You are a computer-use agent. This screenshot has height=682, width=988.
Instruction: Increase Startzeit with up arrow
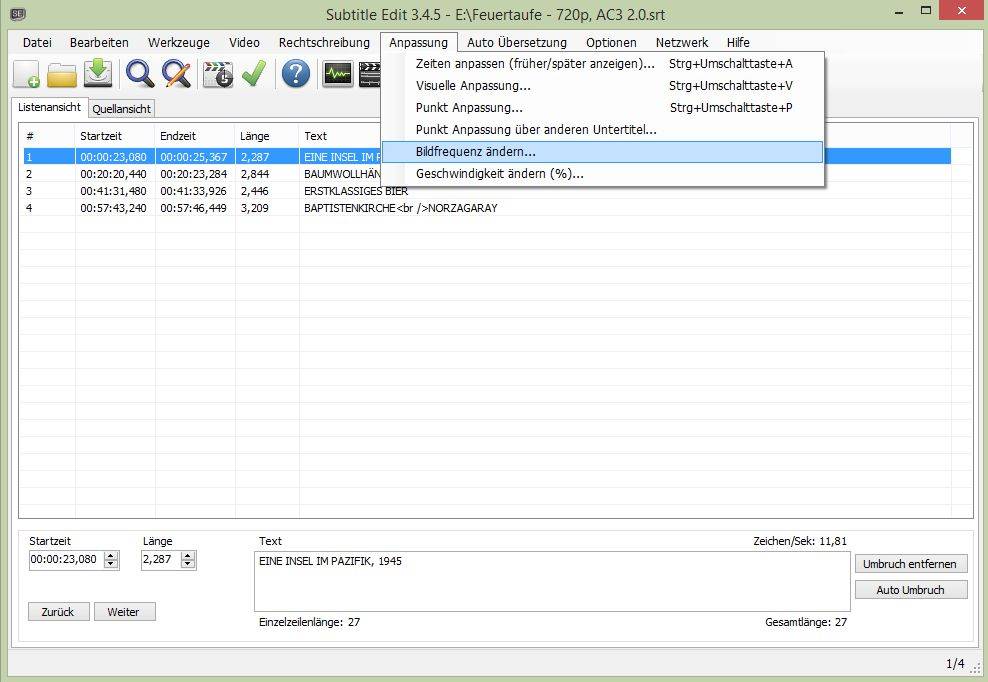pyautogui.click(x=111, y=555)
